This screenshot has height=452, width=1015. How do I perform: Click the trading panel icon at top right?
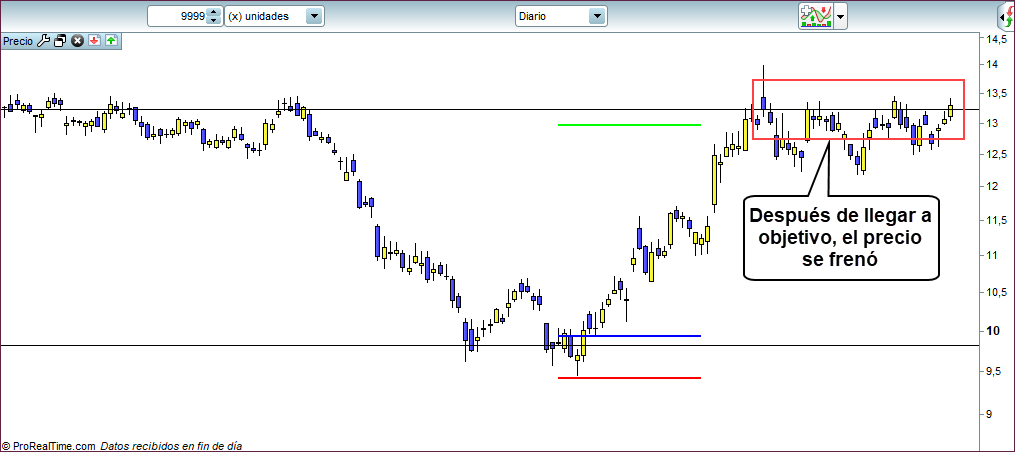(x=1006, y=16)
